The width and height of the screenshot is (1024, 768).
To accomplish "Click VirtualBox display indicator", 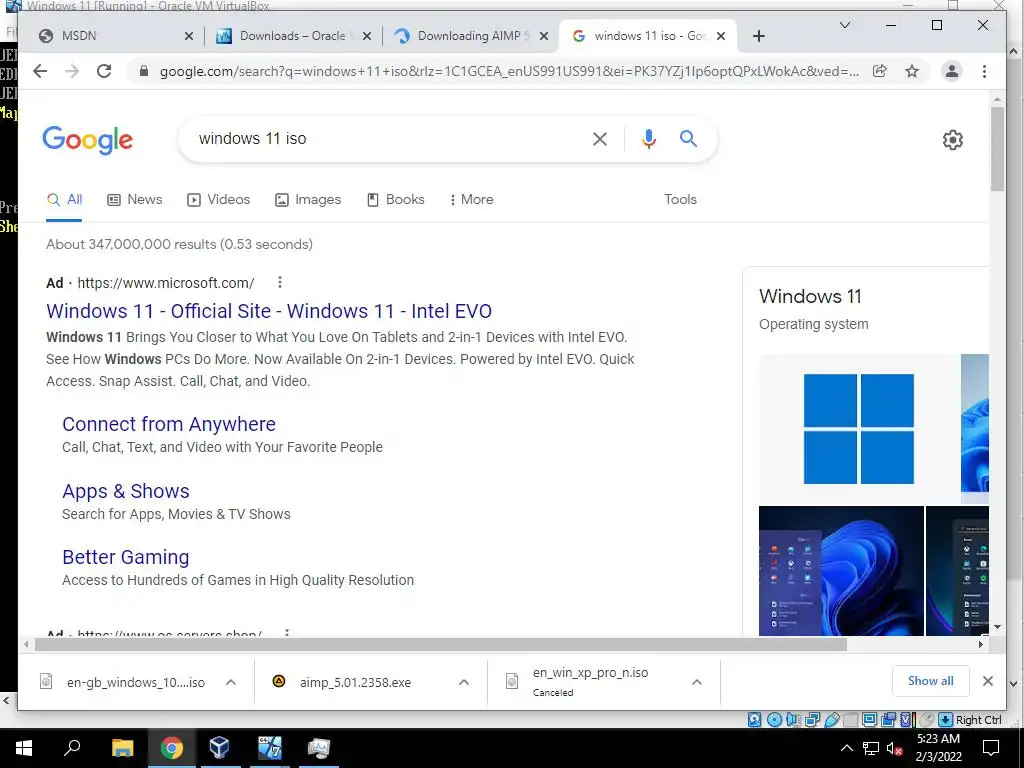I will click(x=869, y=720).
